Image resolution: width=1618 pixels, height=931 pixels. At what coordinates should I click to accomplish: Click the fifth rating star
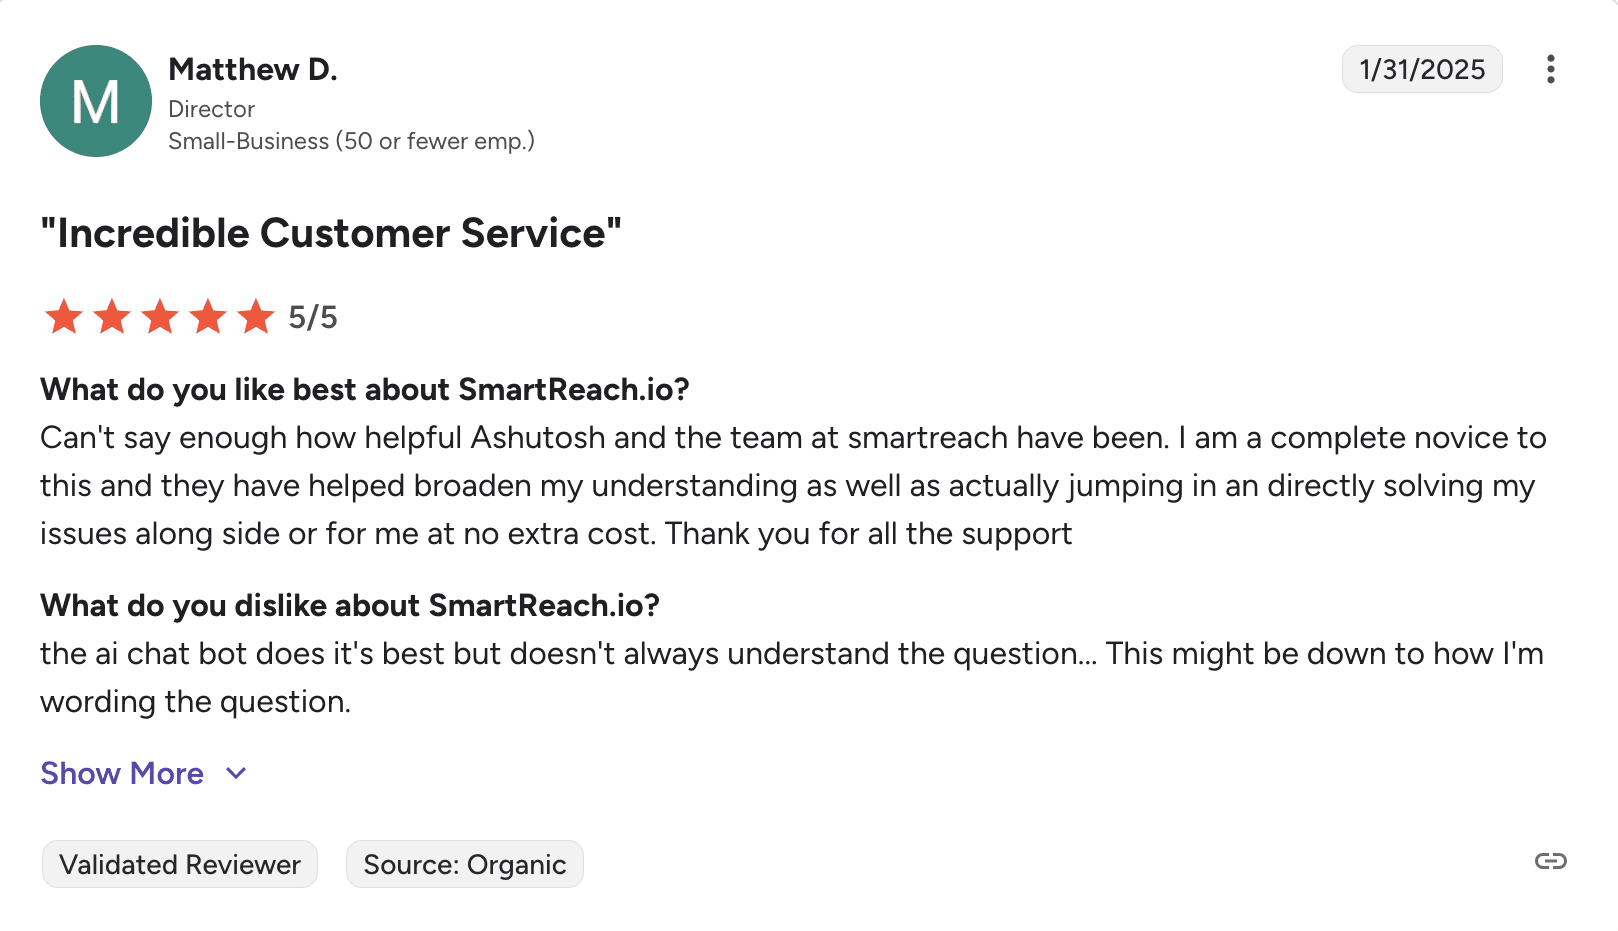click(256, 317)
